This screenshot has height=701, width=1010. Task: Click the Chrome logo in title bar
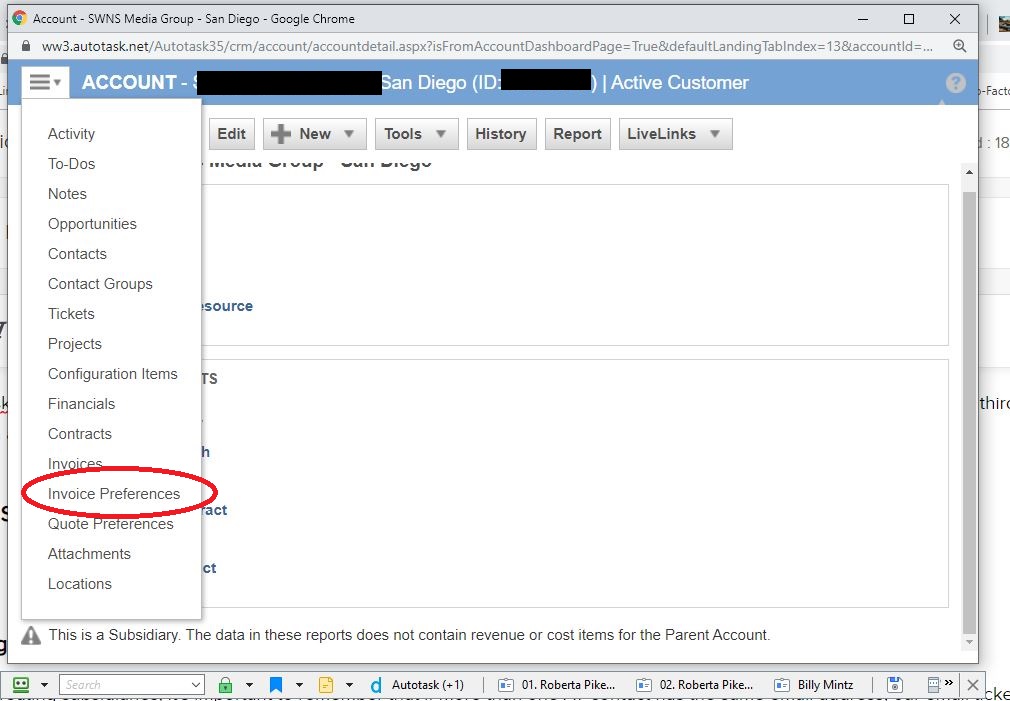[19, 19]
